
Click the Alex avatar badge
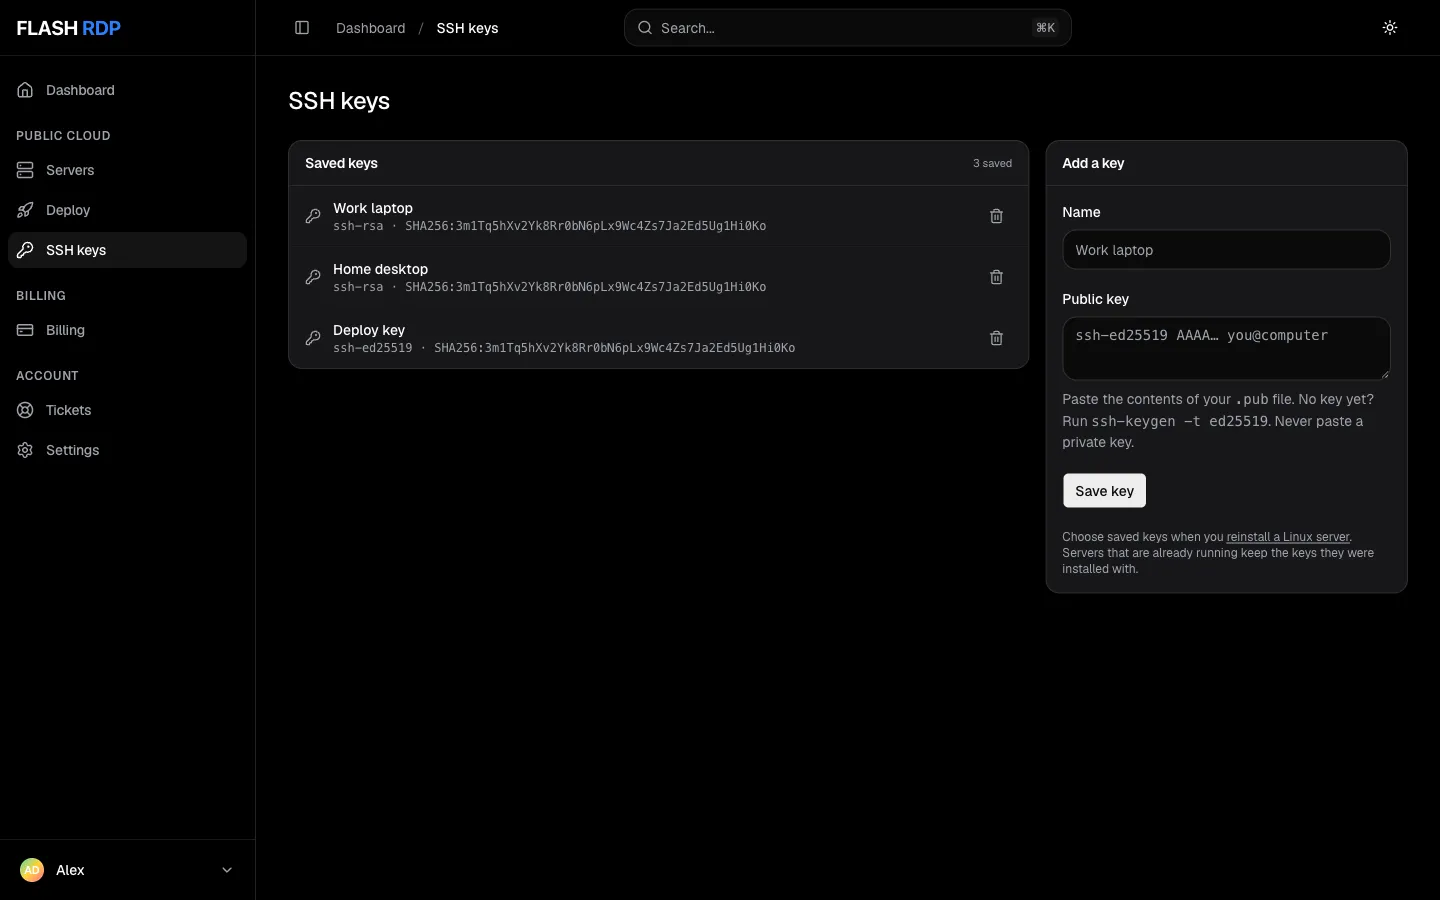tap(32, 870)
